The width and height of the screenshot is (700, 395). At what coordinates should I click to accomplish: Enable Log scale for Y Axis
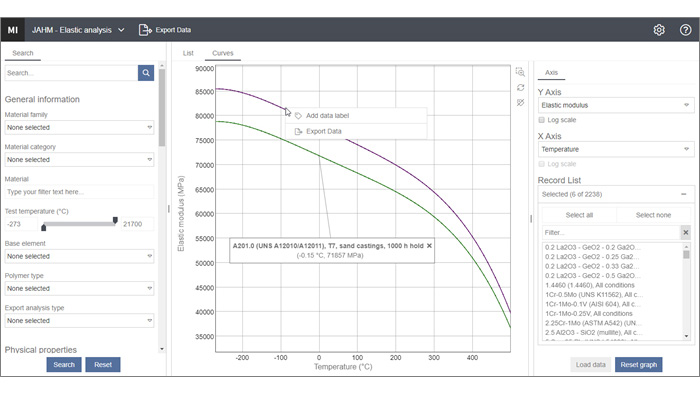pyautogui.click(x=542, y=120)
